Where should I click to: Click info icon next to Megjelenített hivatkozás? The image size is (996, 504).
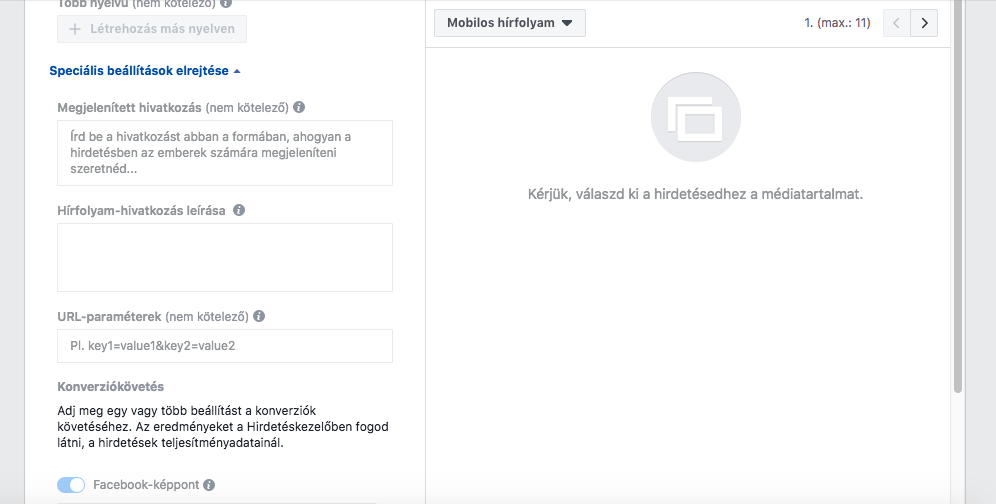299,107
